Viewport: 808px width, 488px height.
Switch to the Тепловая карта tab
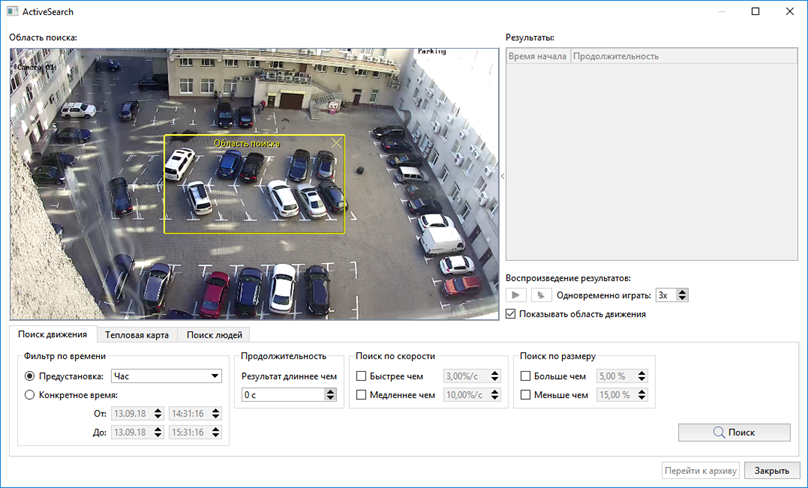[137, 335]
